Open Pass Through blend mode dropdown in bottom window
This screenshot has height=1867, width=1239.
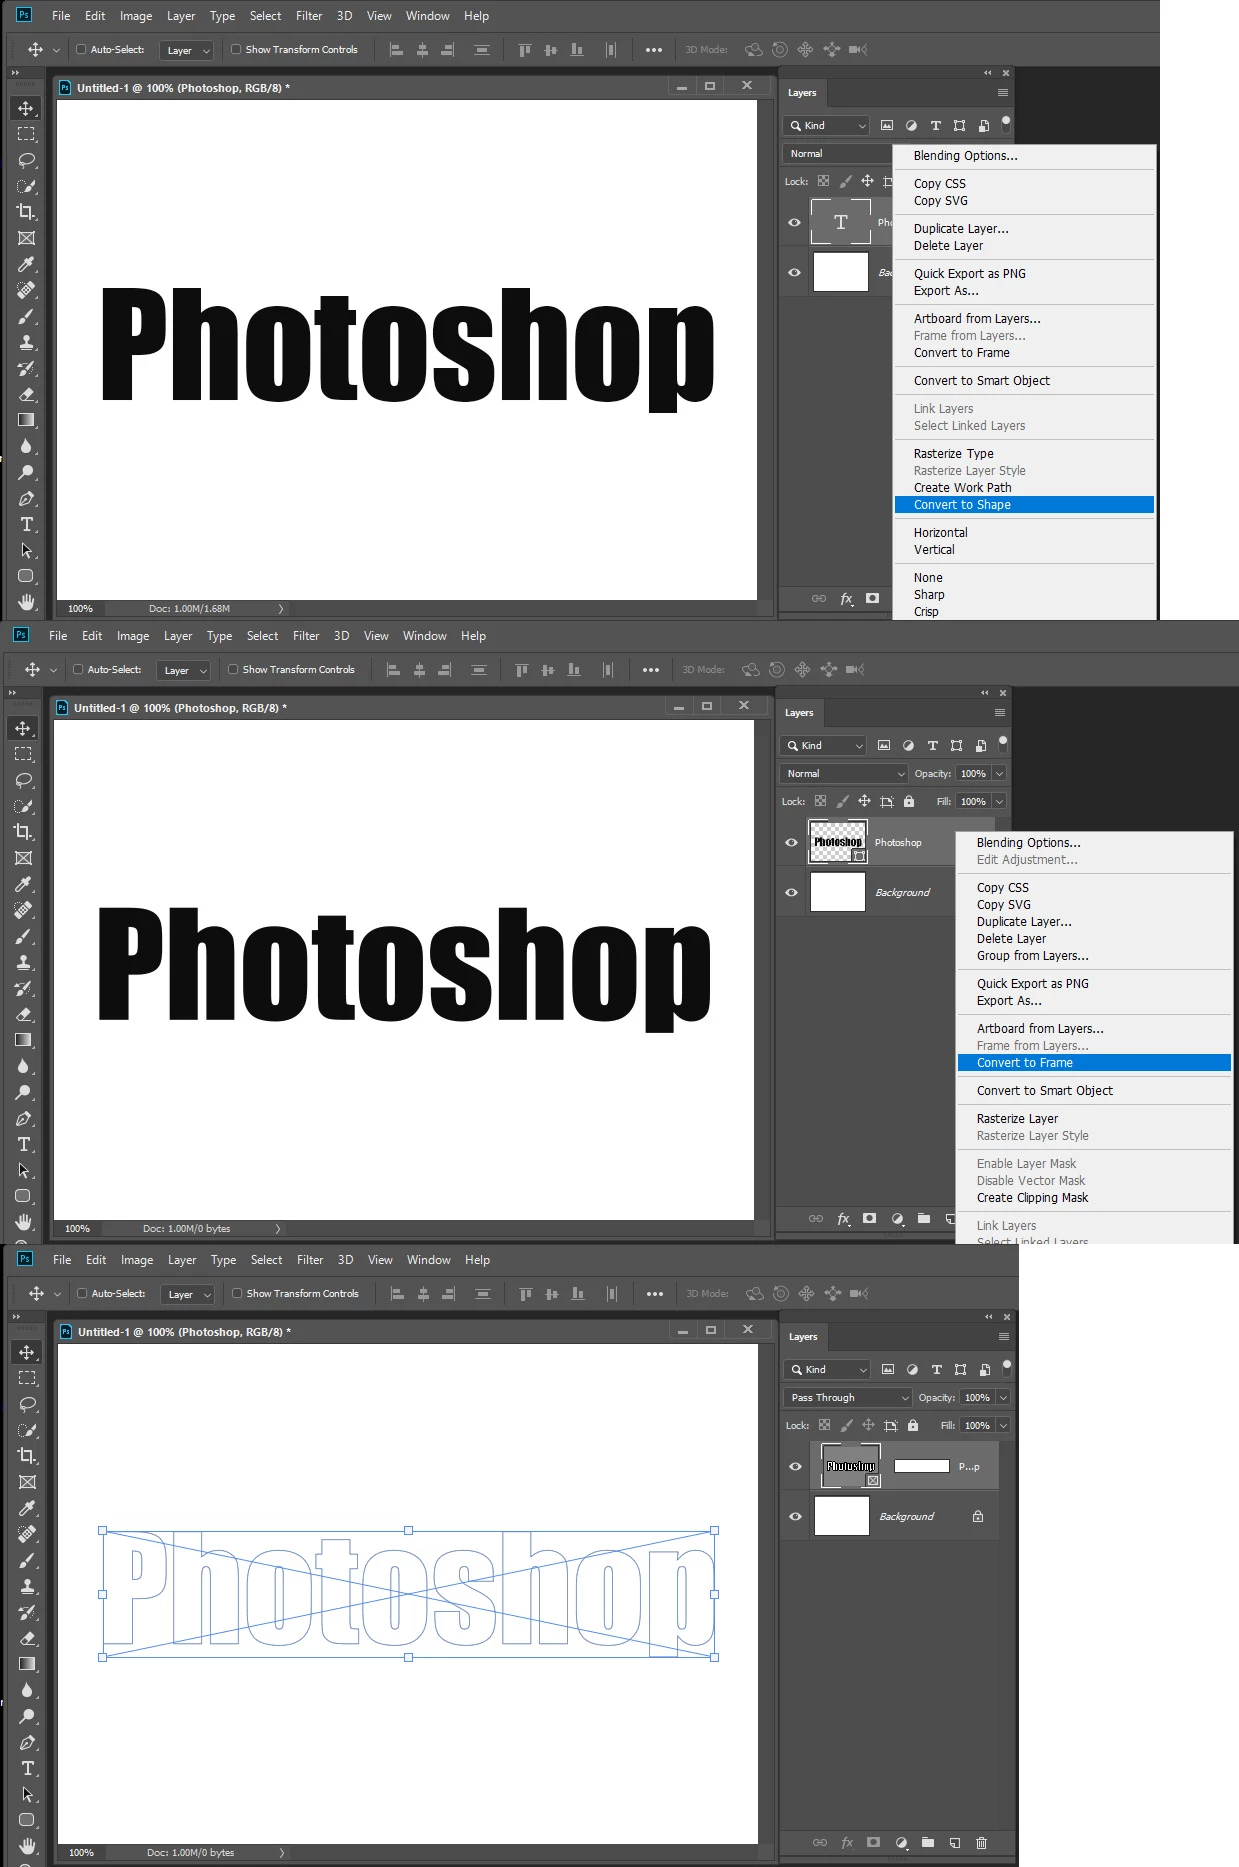[x=847, y=1397]
